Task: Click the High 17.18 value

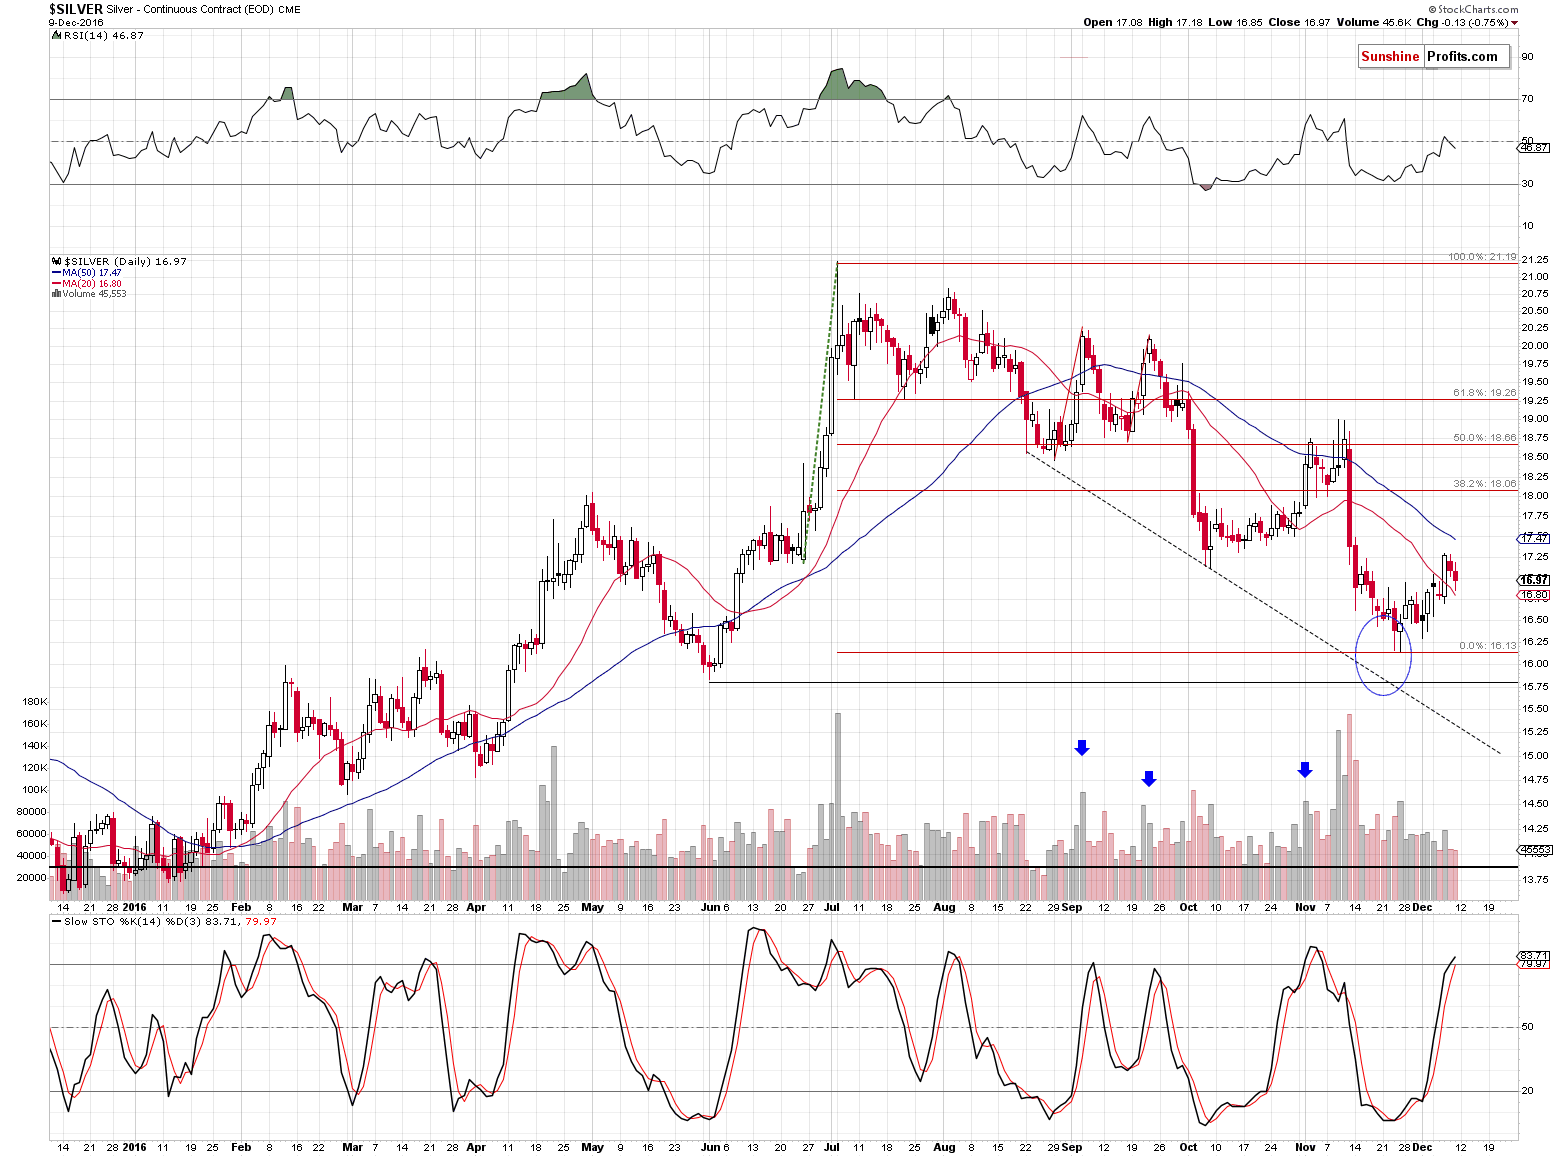Action: coord(1176,22)
